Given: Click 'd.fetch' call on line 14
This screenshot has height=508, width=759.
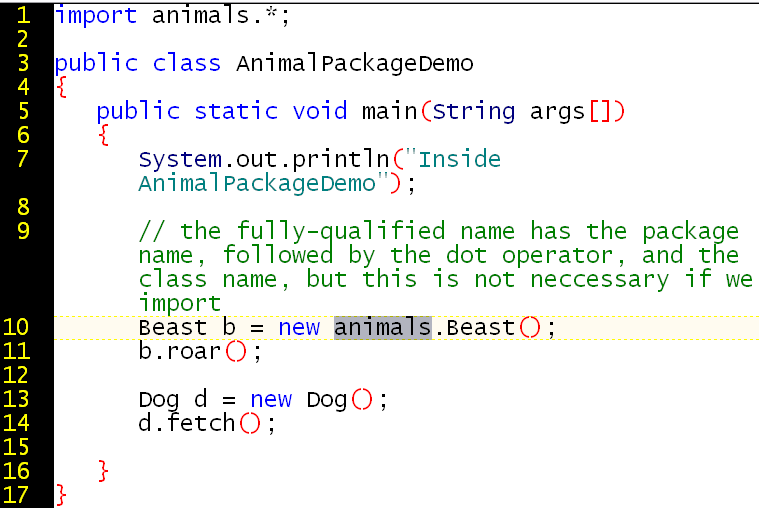Looking at the screenshot, I should point(187,423).
